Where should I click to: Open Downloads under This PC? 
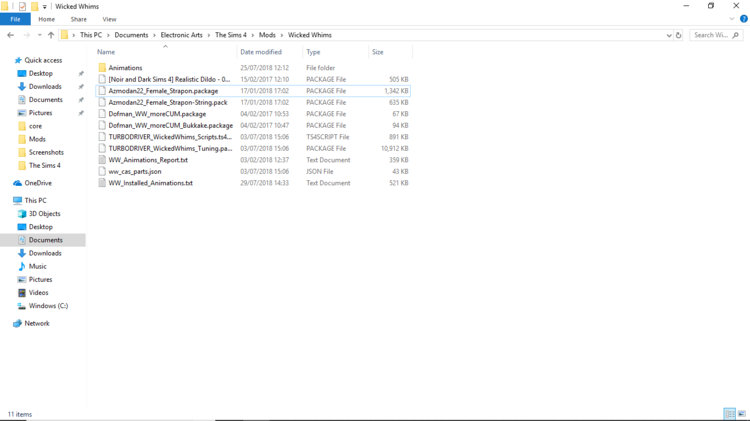[45, 253]
